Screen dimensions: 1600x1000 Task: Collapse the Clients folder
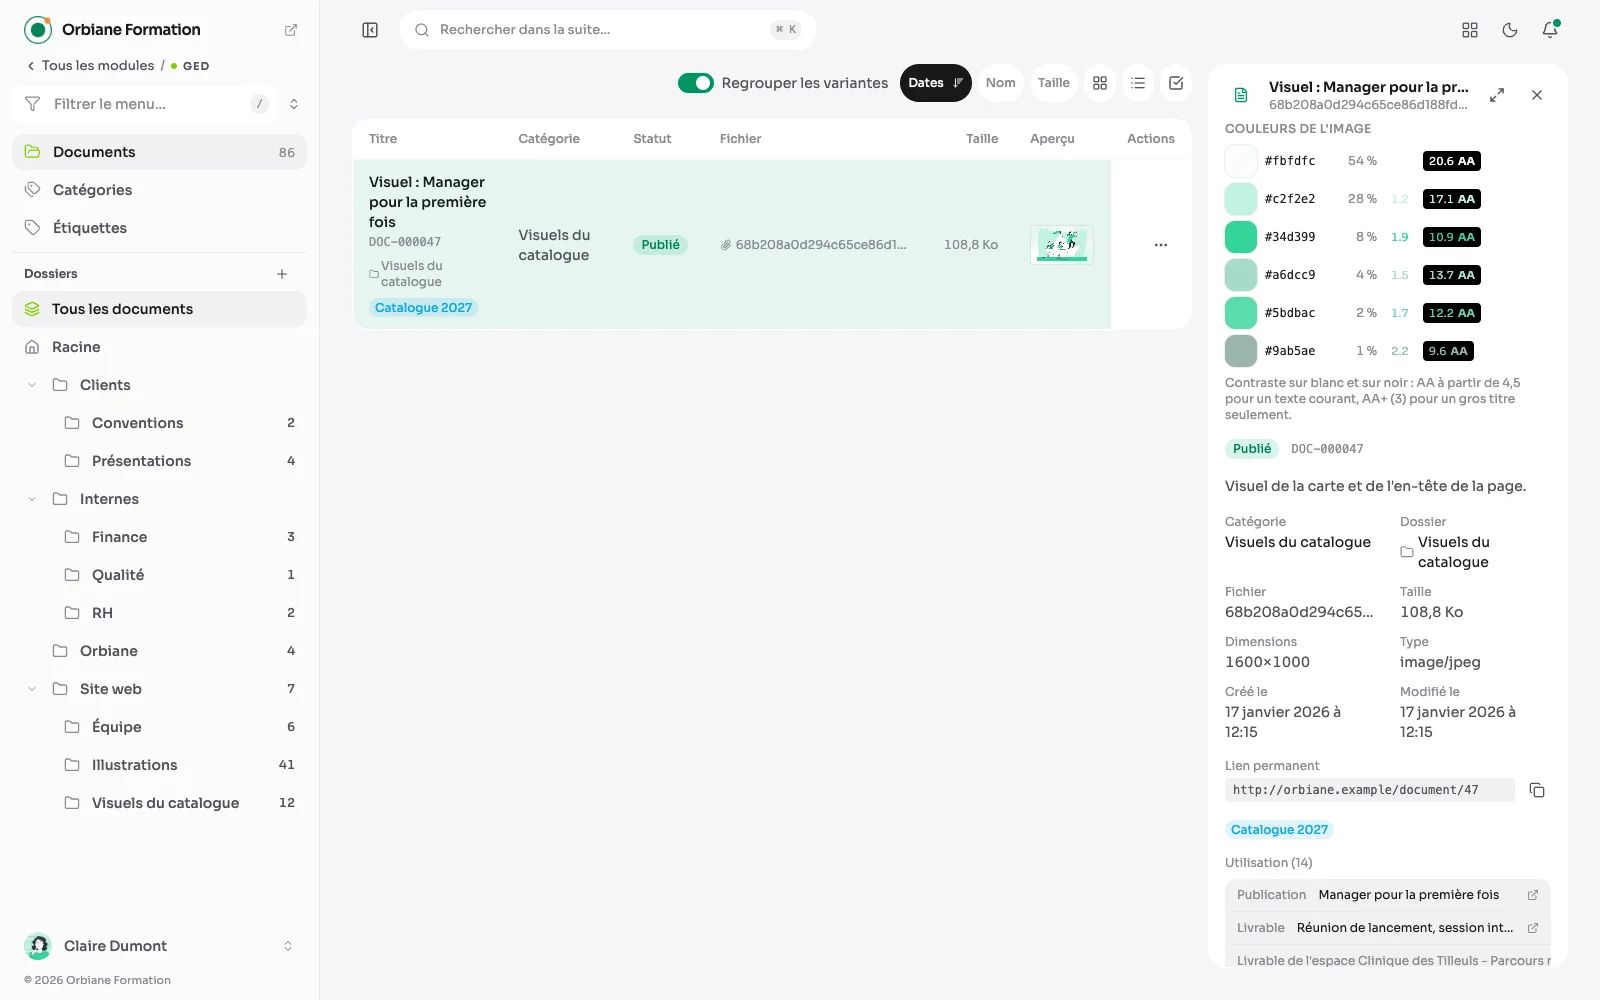32,385
